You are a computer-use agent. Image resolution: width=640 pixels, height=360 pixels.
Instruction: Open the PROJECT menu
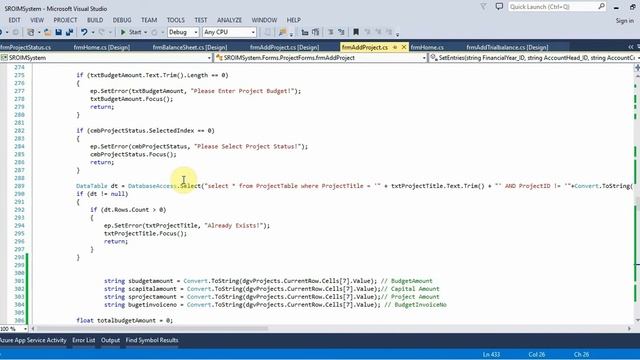(65, 20)
